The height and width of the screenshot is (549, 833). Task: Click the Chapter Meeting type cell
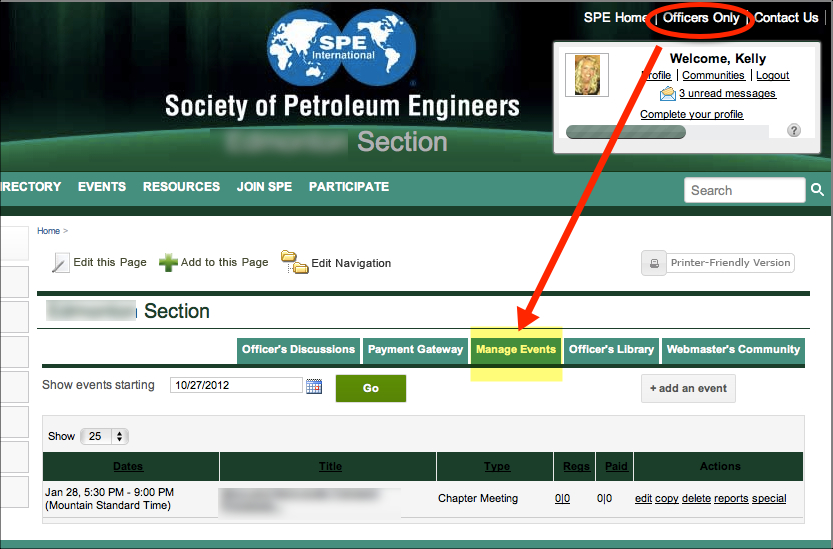[478, 499]
